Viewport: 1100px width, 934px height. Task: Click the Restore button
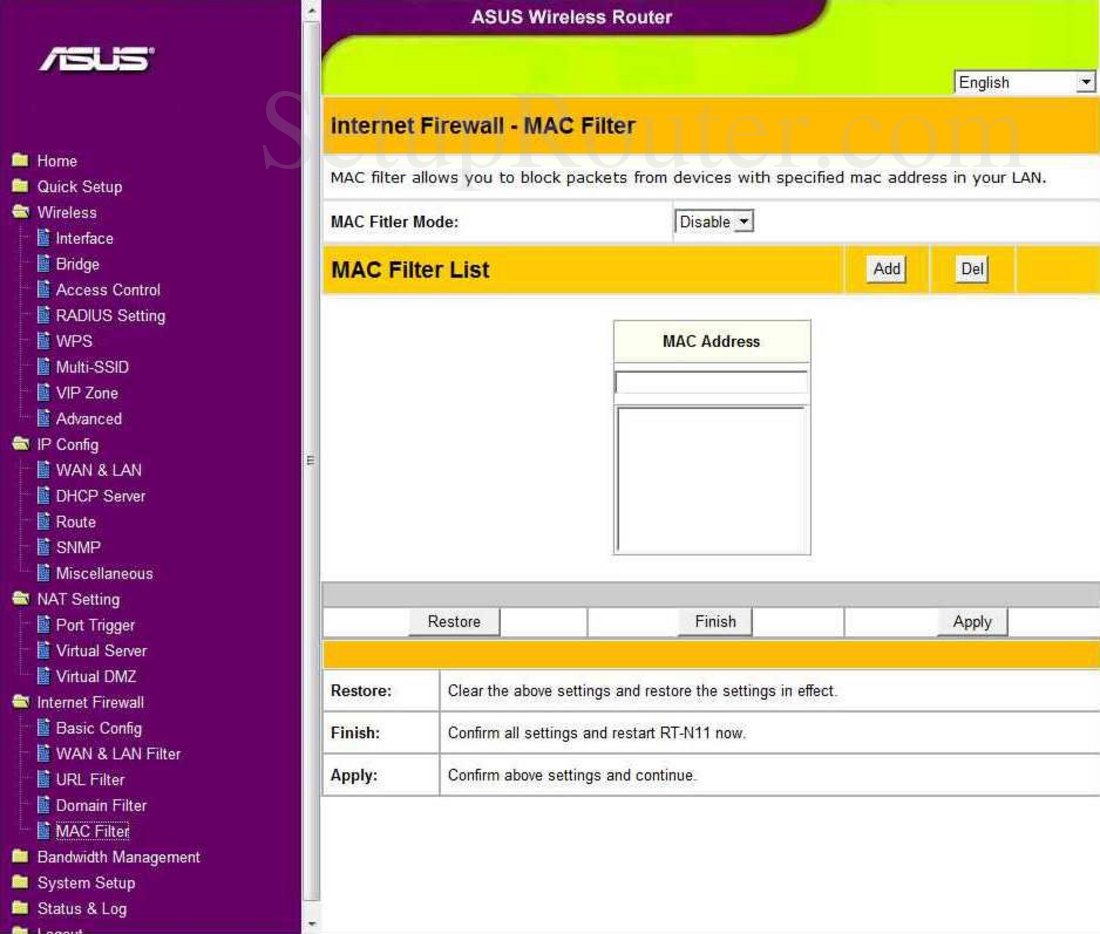click(453, 621)
